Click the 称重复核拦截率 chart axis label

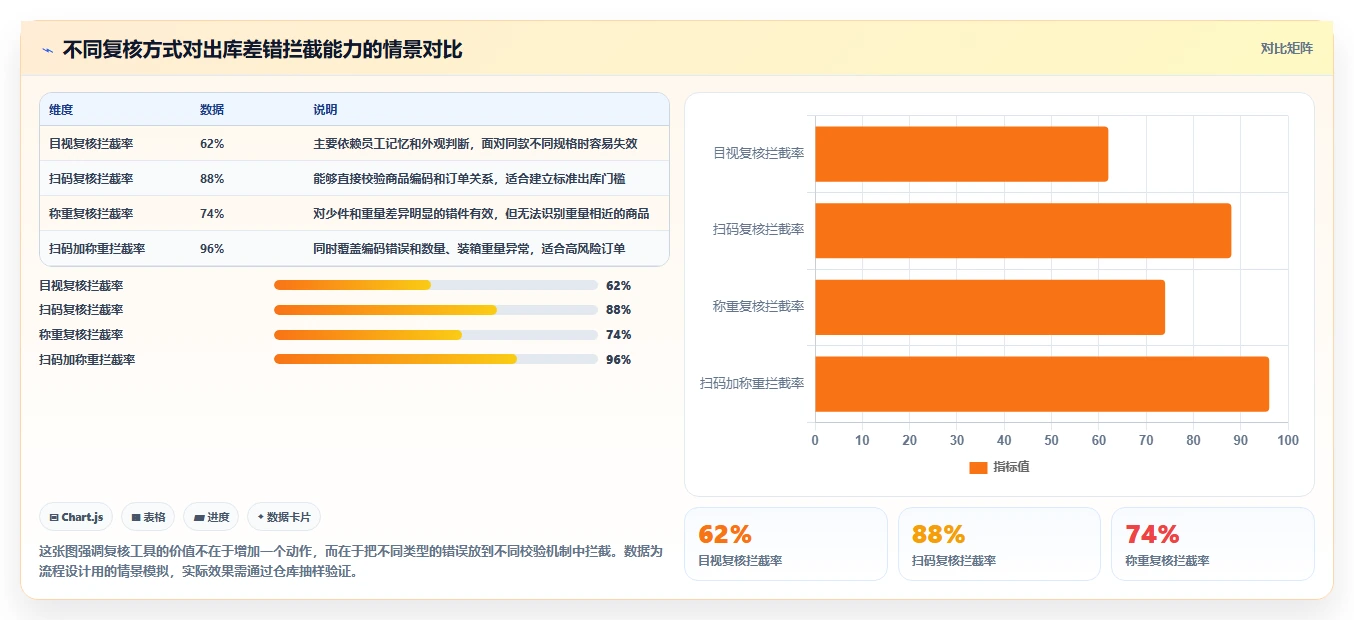758,307
